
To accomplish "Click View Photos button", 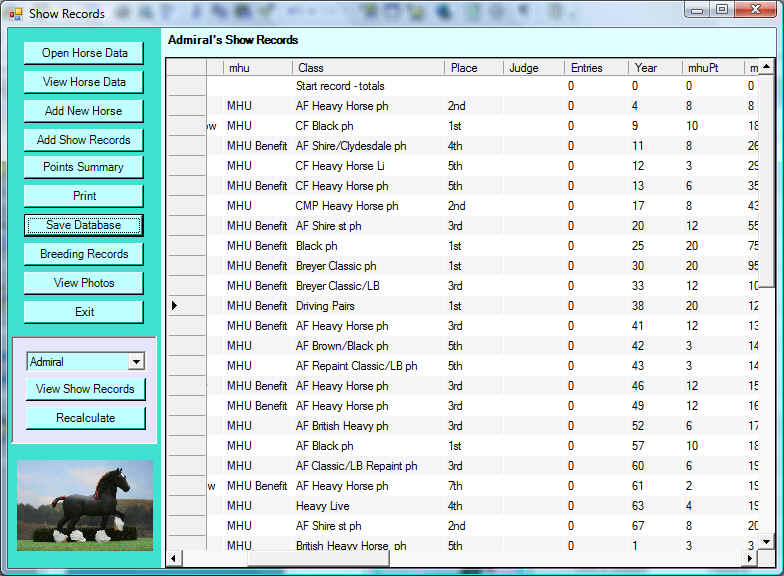I will pyautogui.click(x=84, y=283).
